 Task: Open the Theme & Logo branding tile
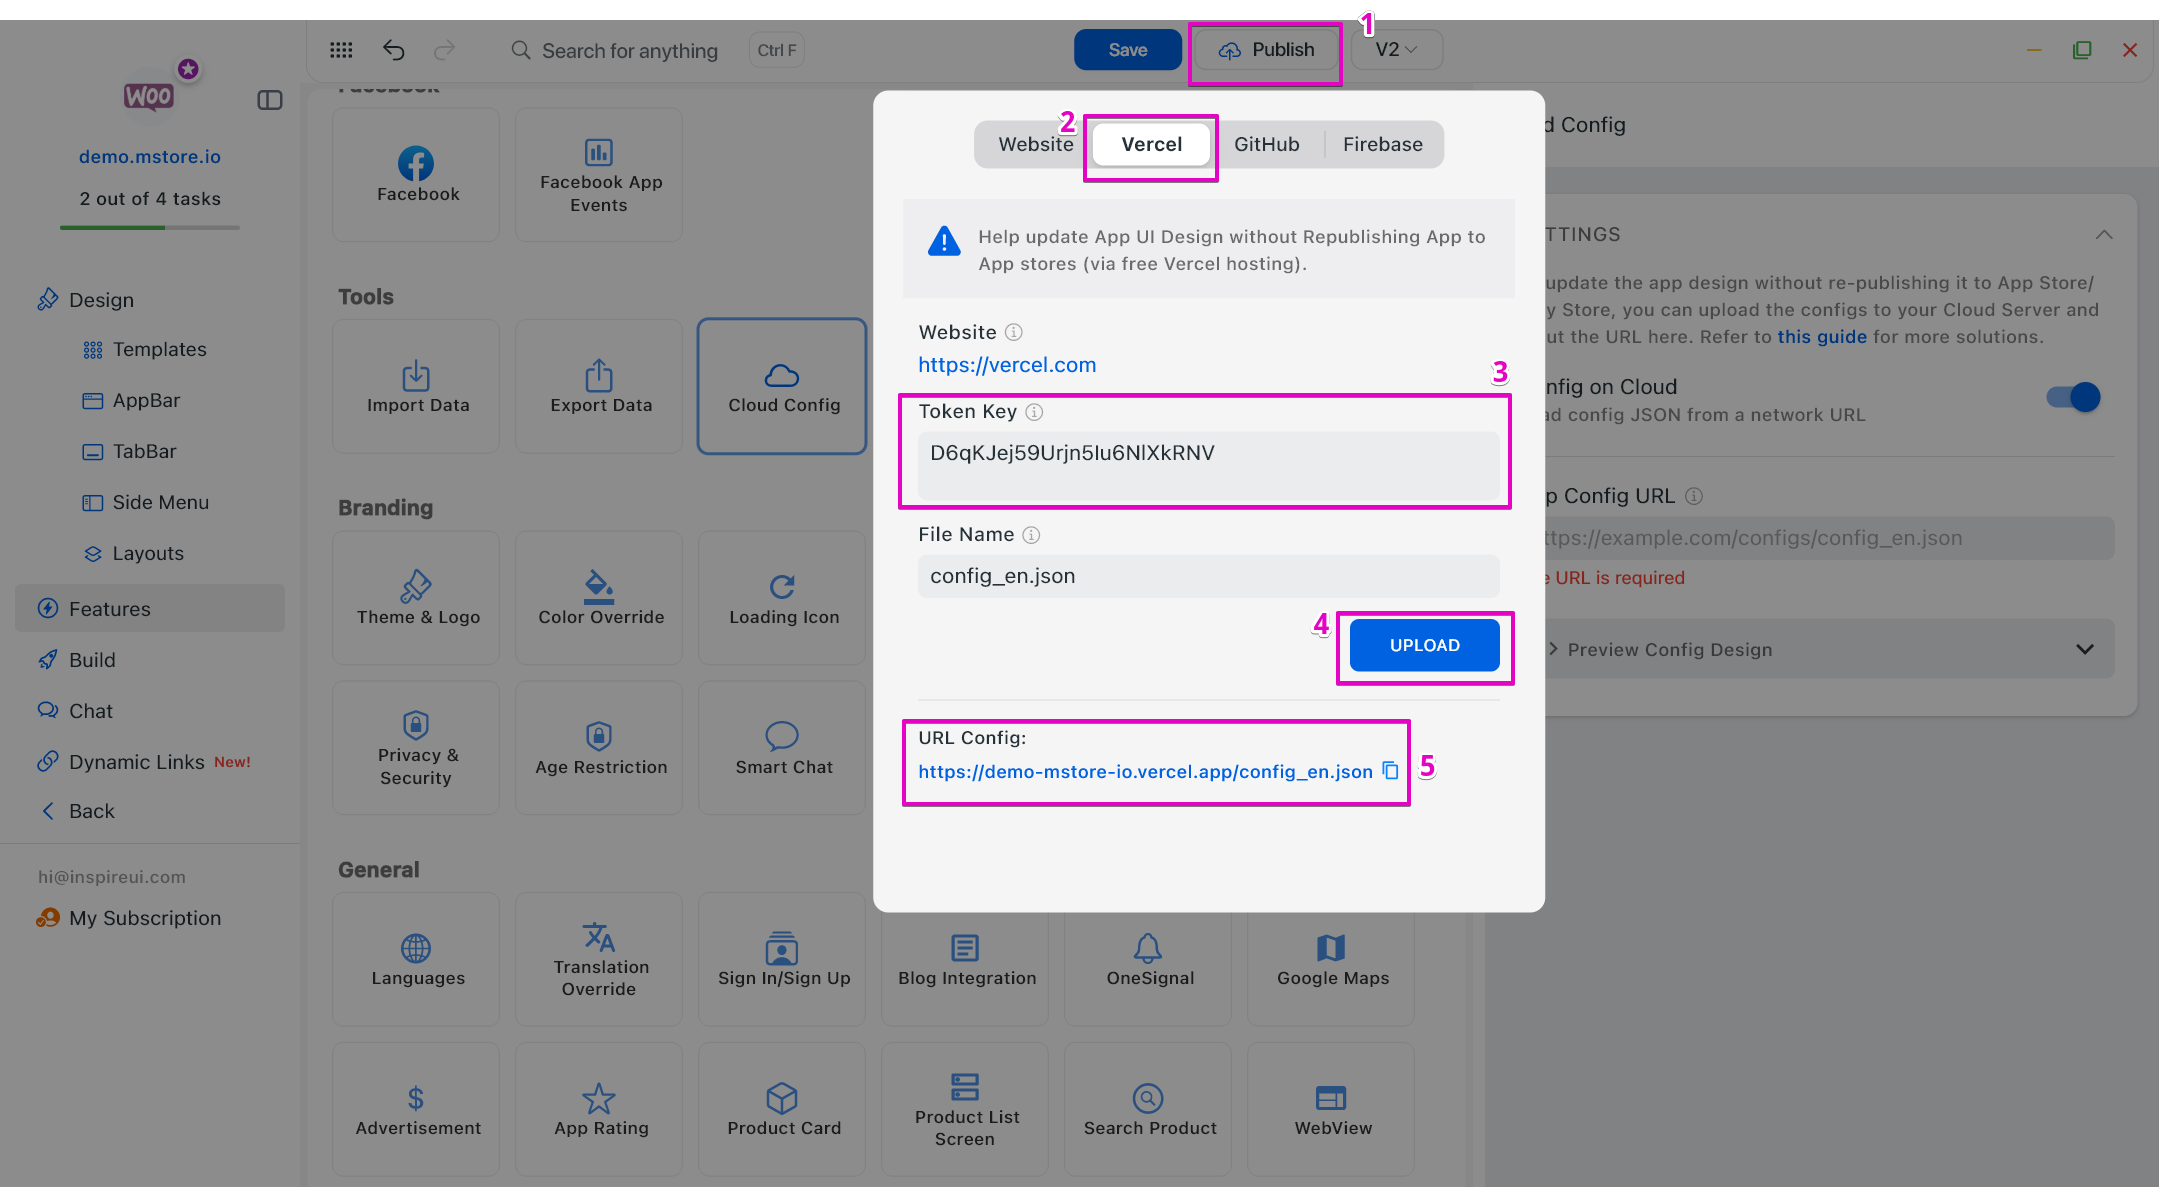coord(417,598)
